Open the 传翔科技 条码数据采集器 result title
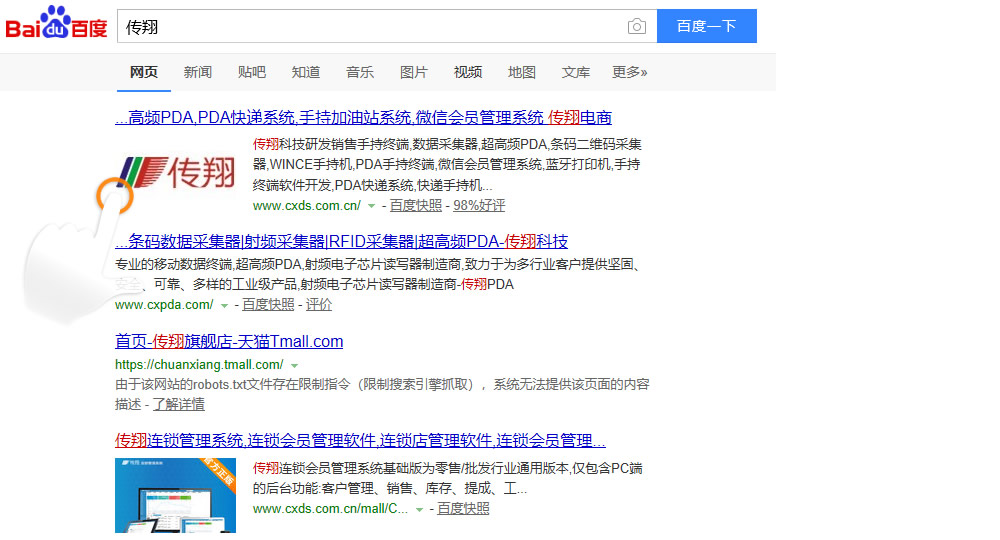 coord(341,242)
